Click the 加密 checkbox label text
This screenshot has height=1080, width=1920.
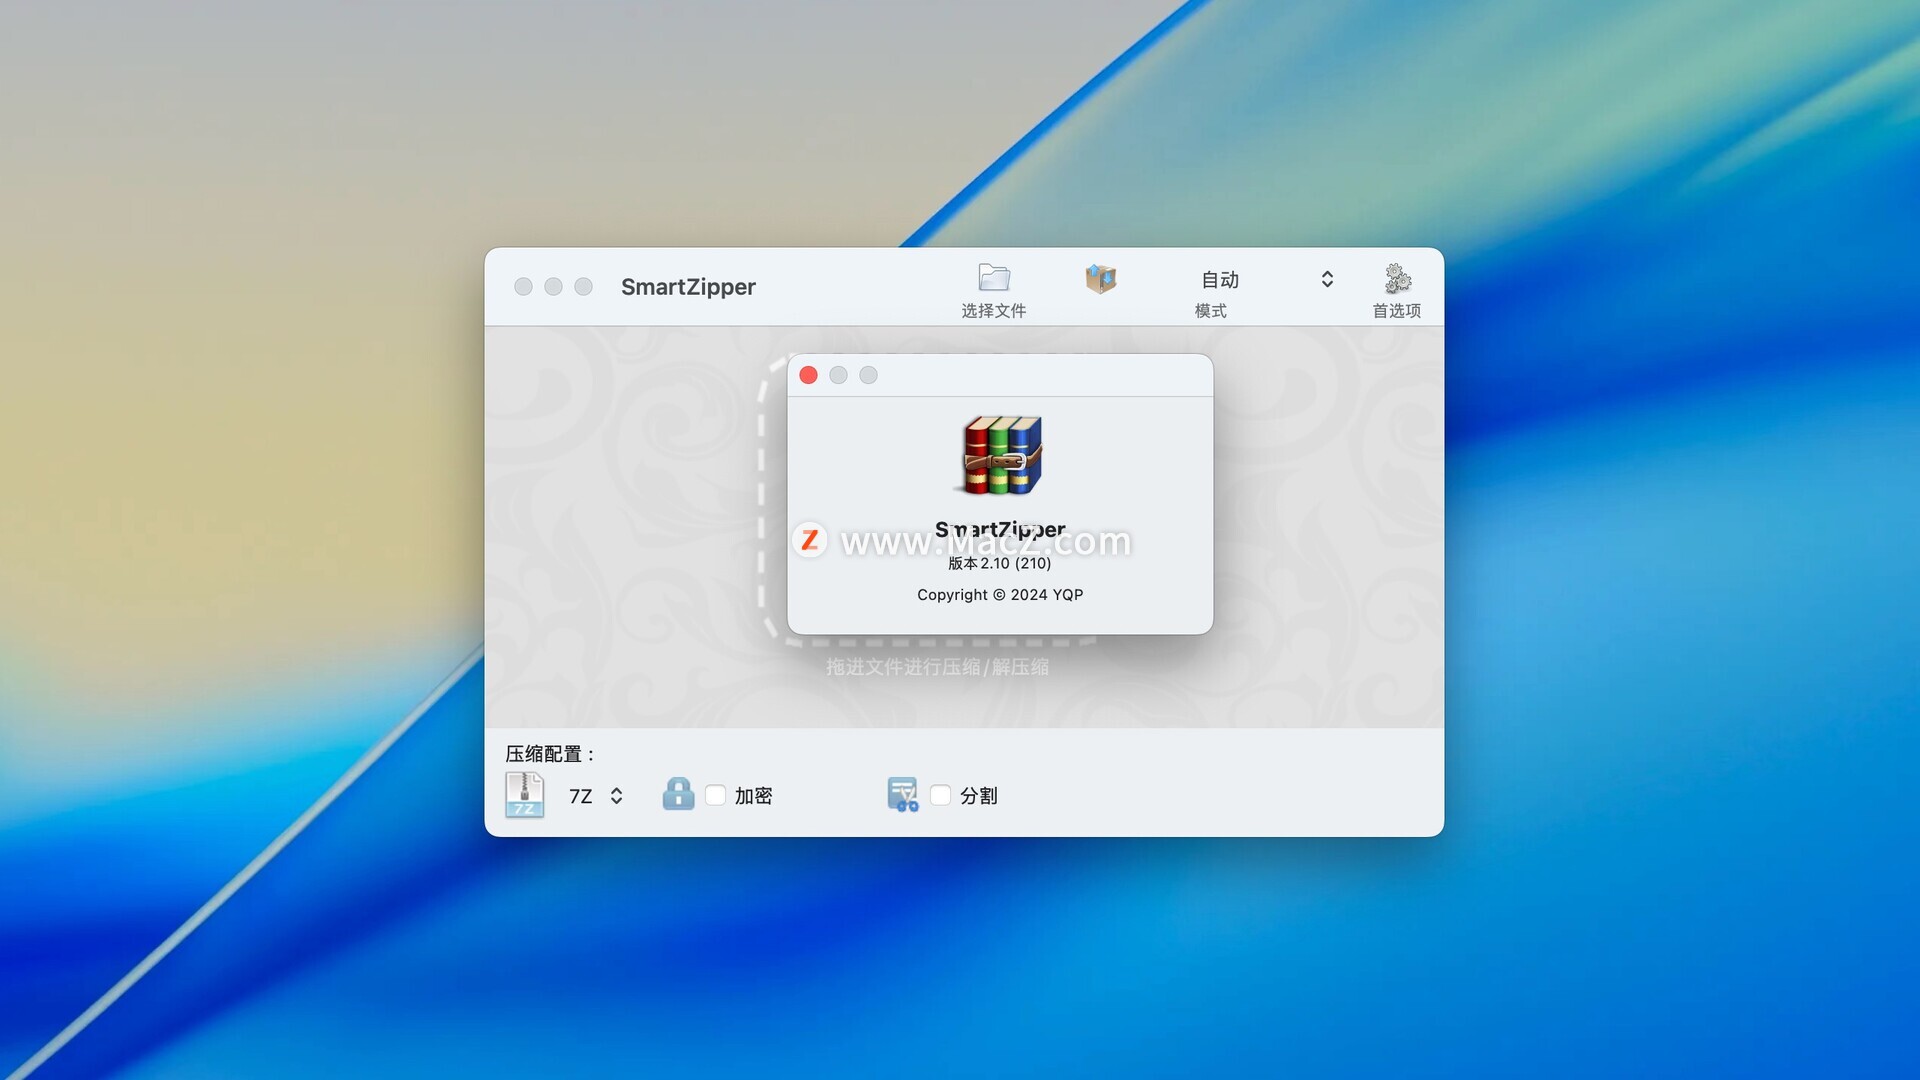(x=753, y=796)
